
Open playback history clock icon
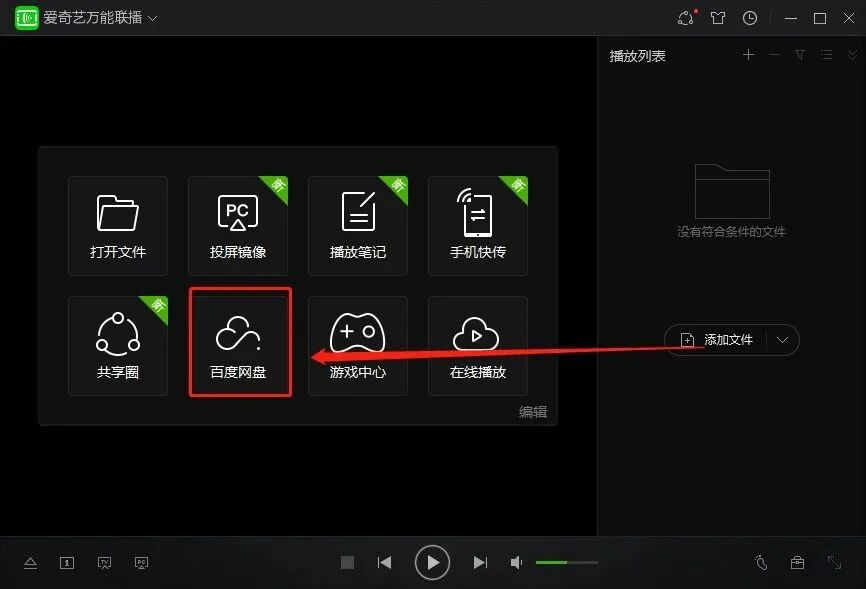749,18
